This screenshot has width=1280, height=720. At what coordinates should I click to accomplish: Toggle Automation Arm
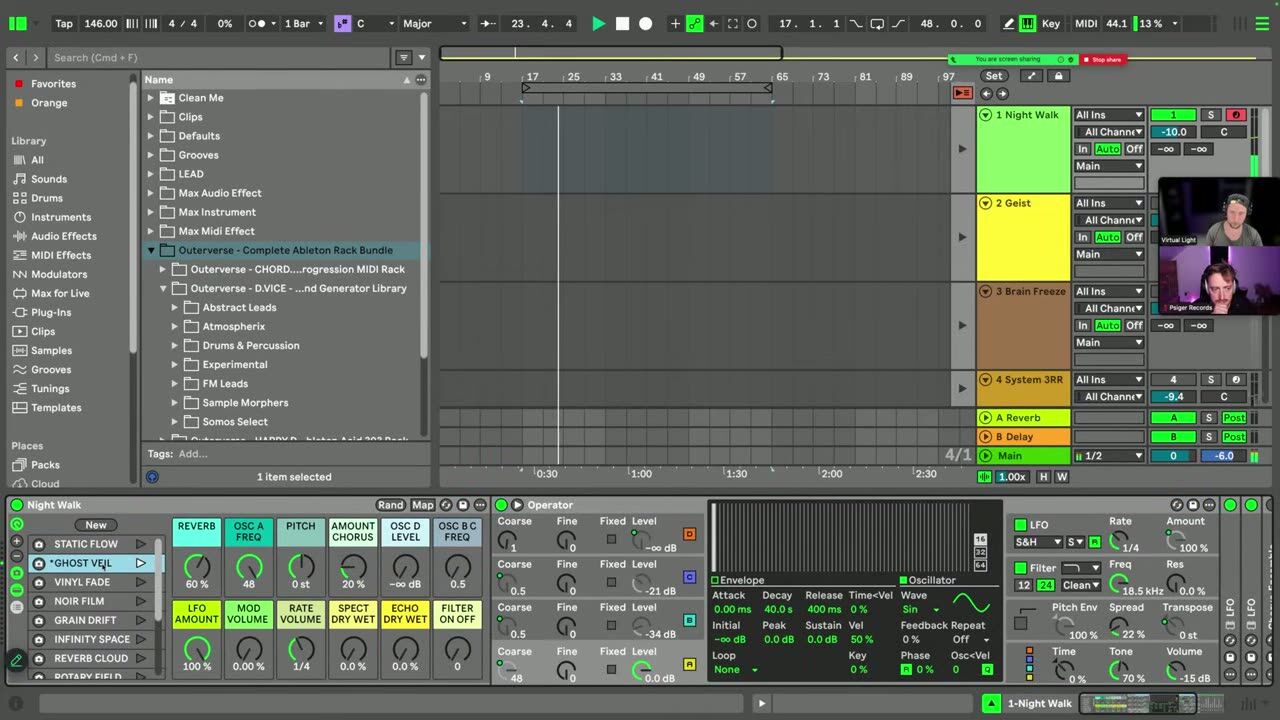coord(695,23)
